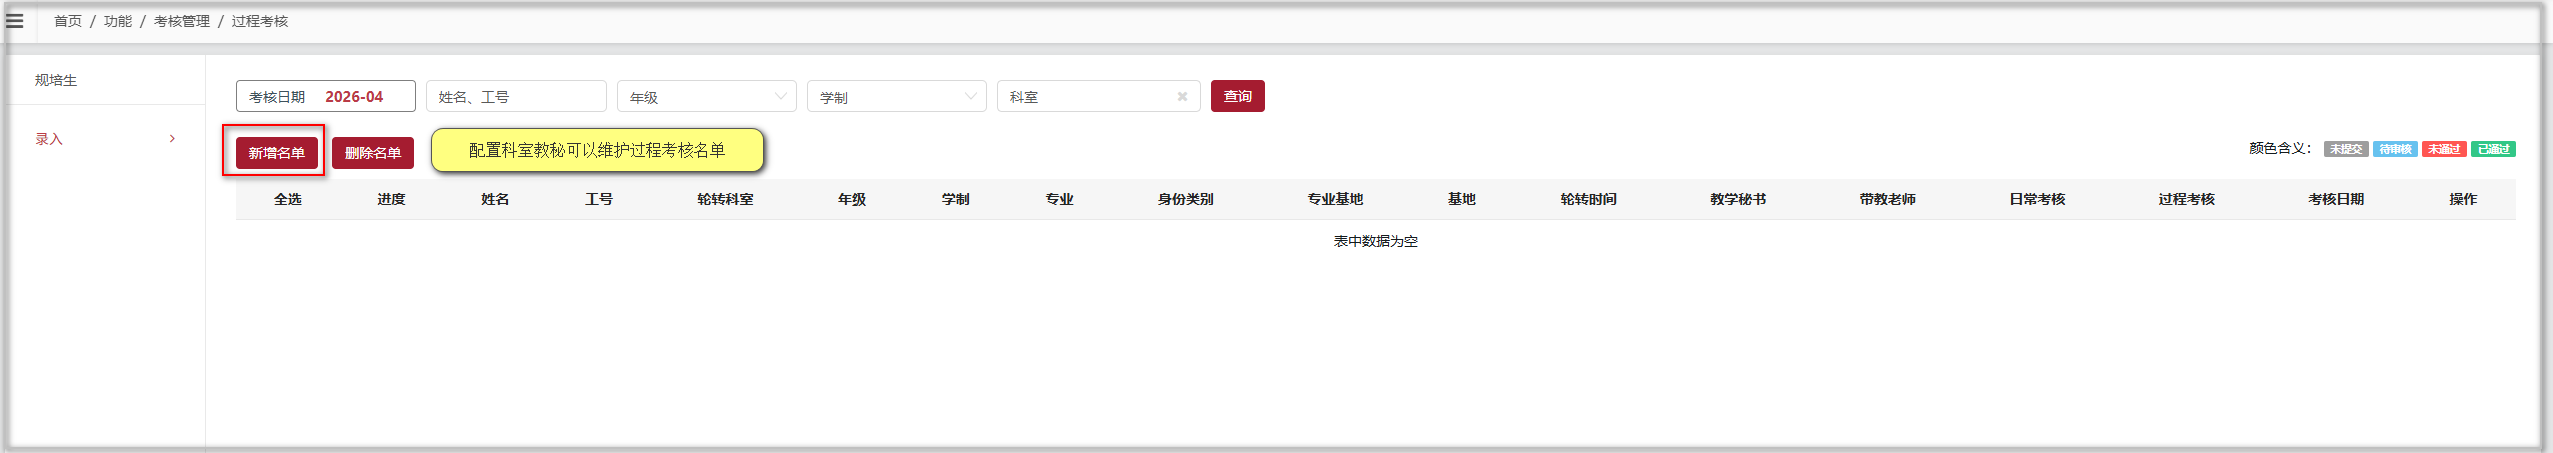Toggle the hamburger sidebar menu icon
This screenshot has width=2553, height=453.
(x=15, y=20)
